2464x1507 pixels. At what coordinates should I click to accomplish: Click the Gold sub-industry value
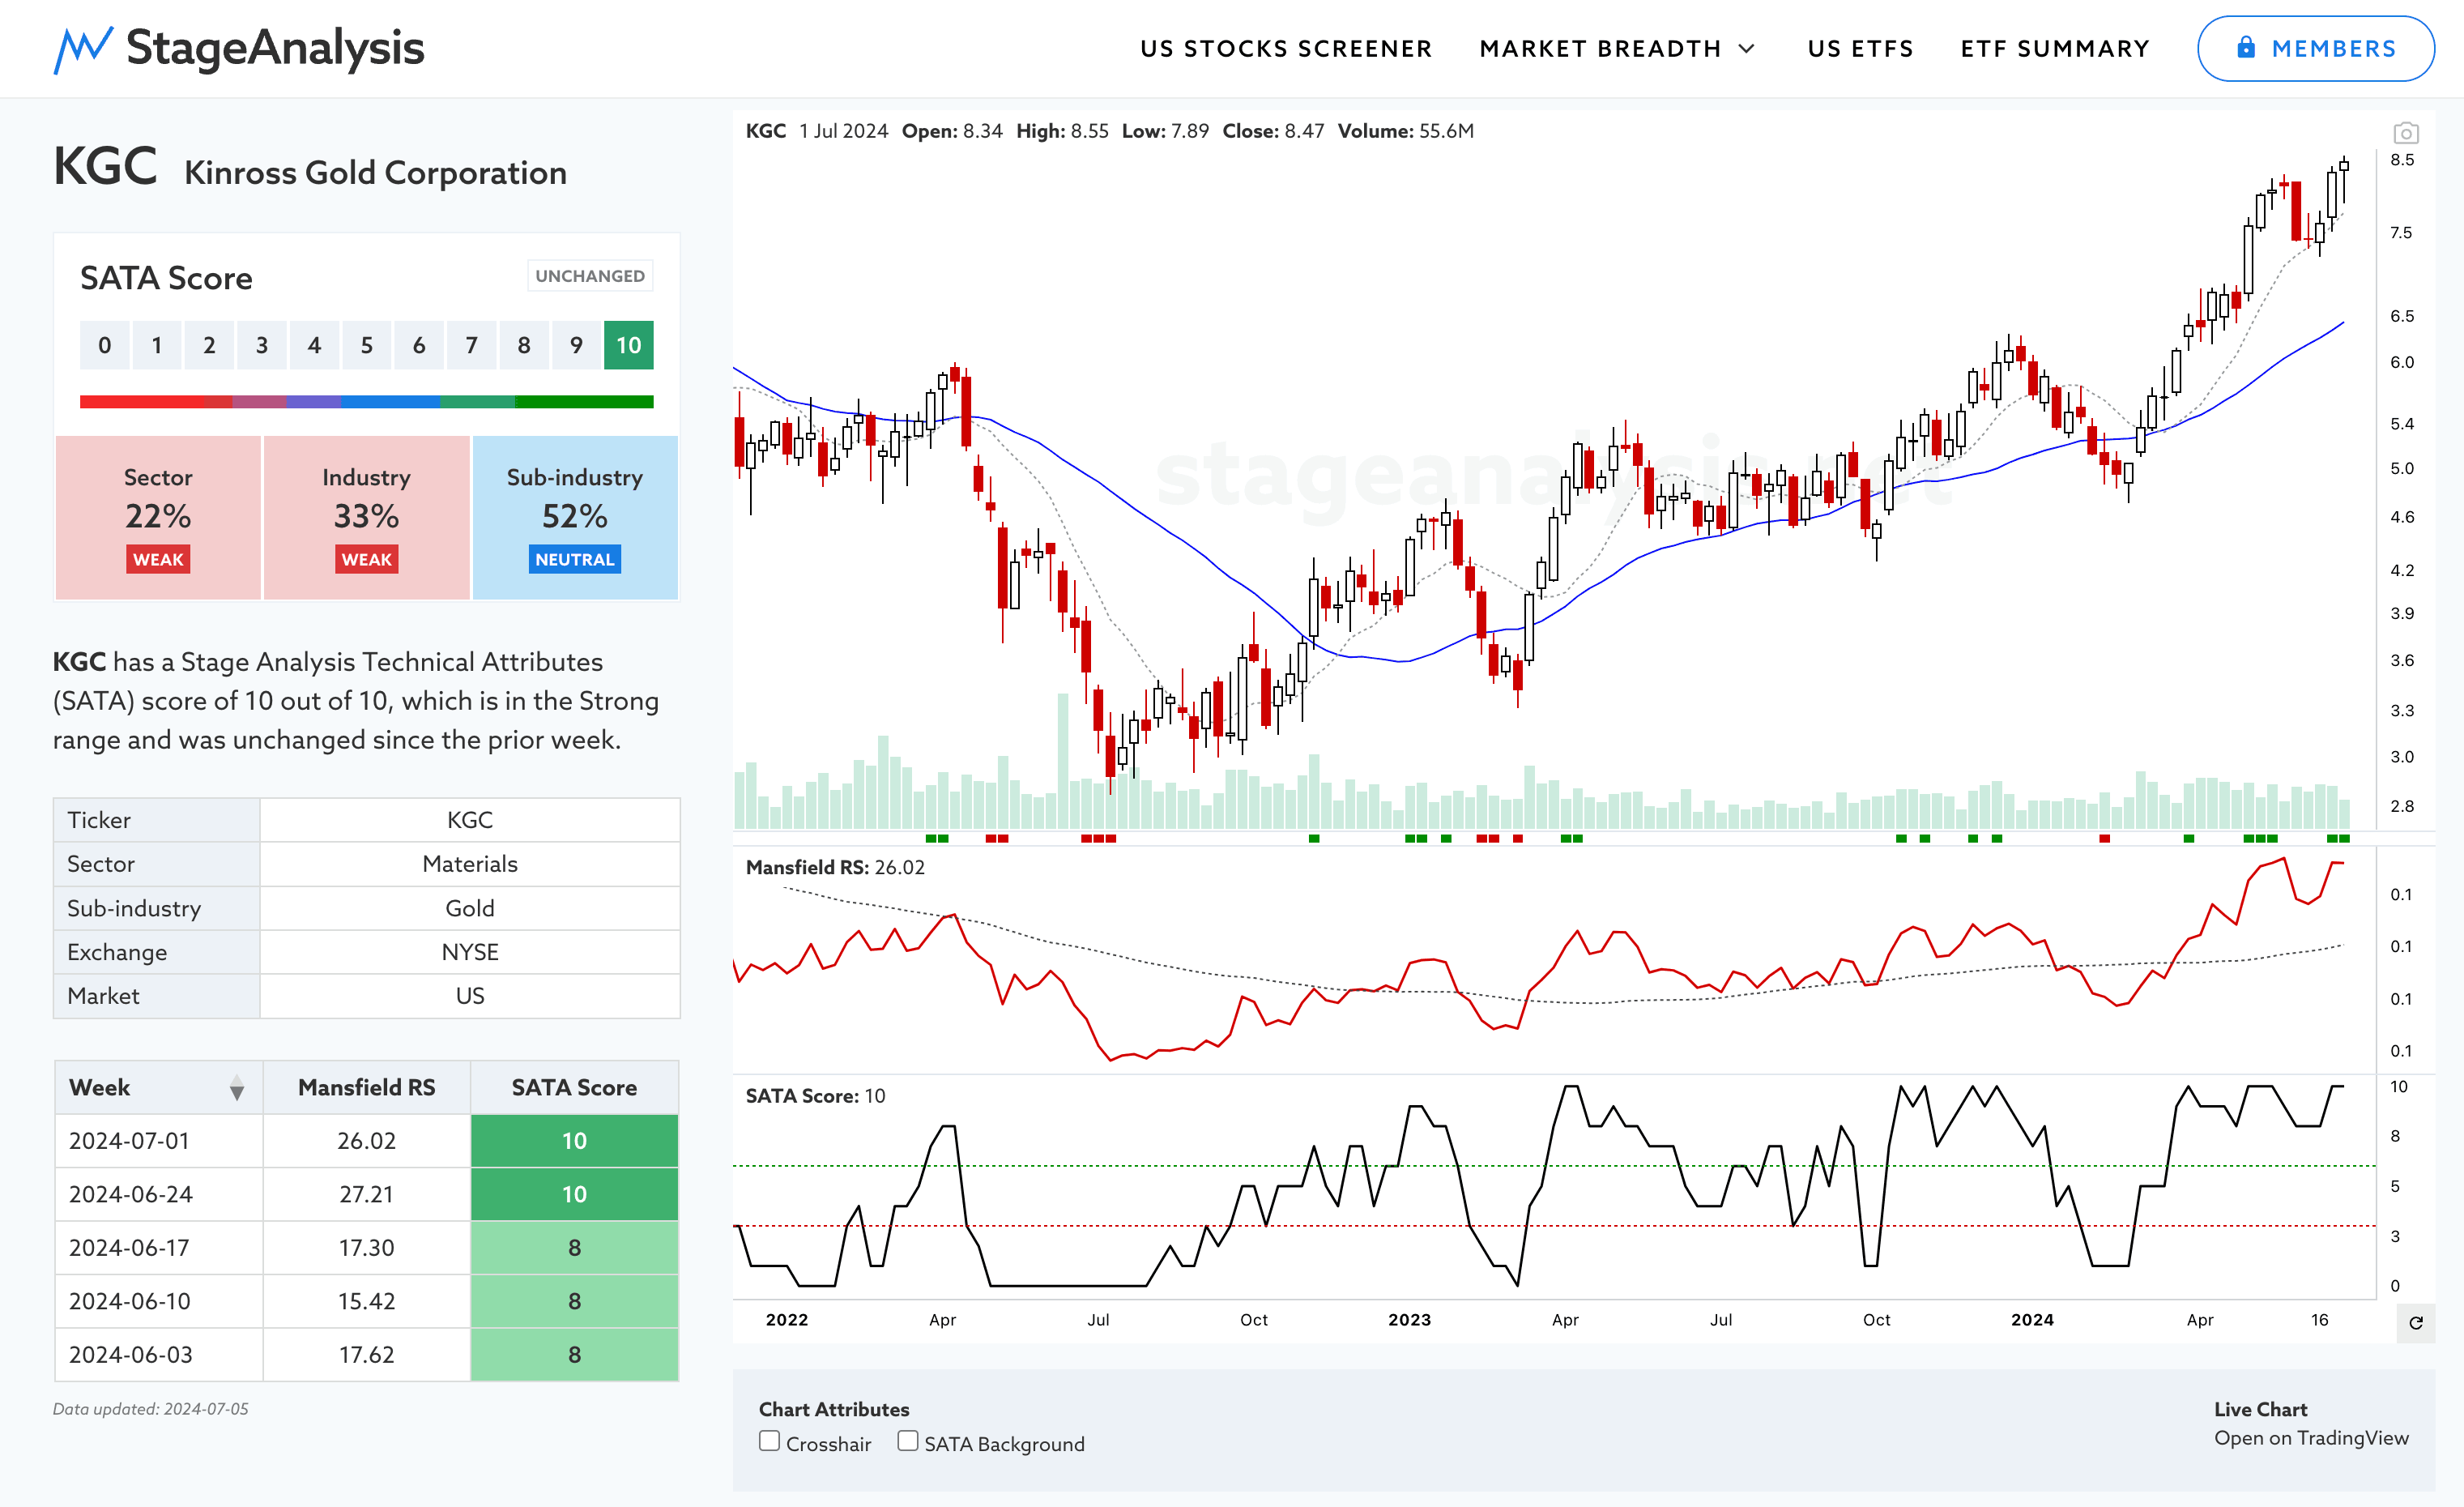470,908
